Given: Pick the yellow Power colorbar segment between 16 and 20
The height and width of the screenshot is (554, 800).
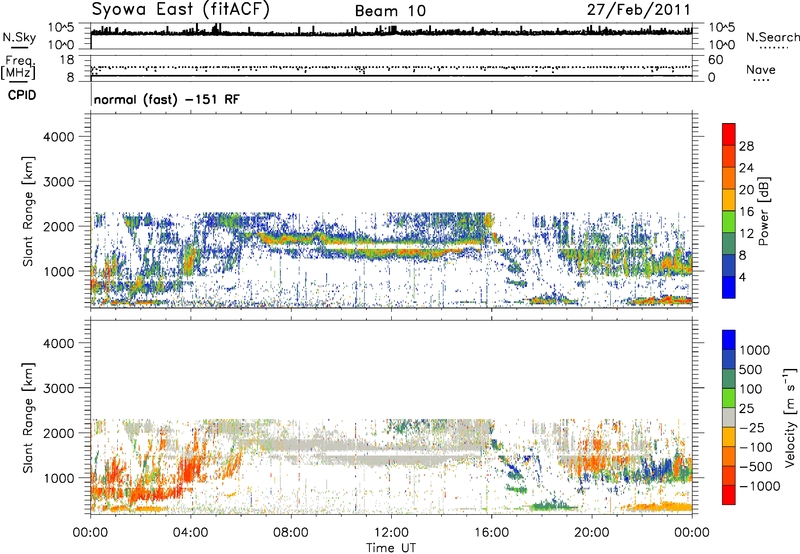Looking at the screenshot, I should click(x=729, y=200).
